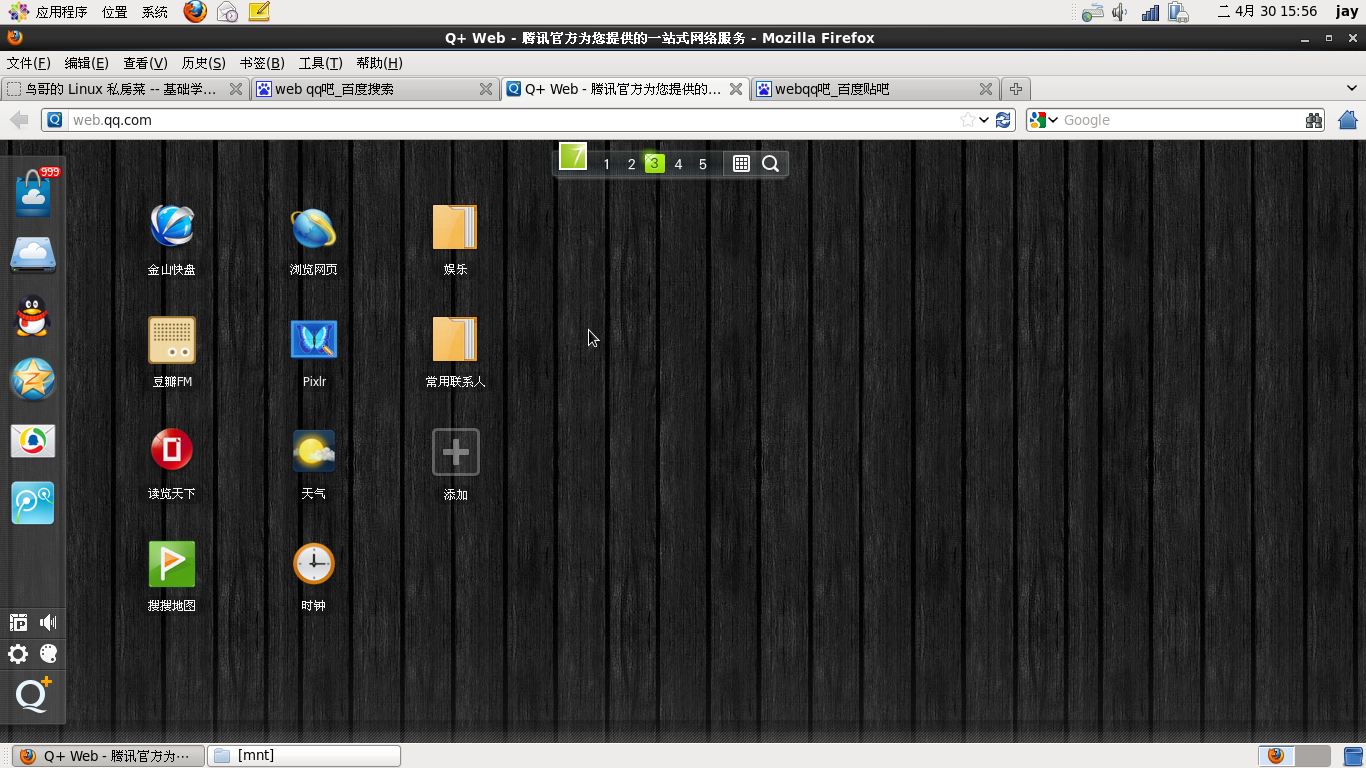Screen dimensions: 1366x768
Task: Click the Q+ logo start button
Action: pyautogui.click(x=33, y=695)
